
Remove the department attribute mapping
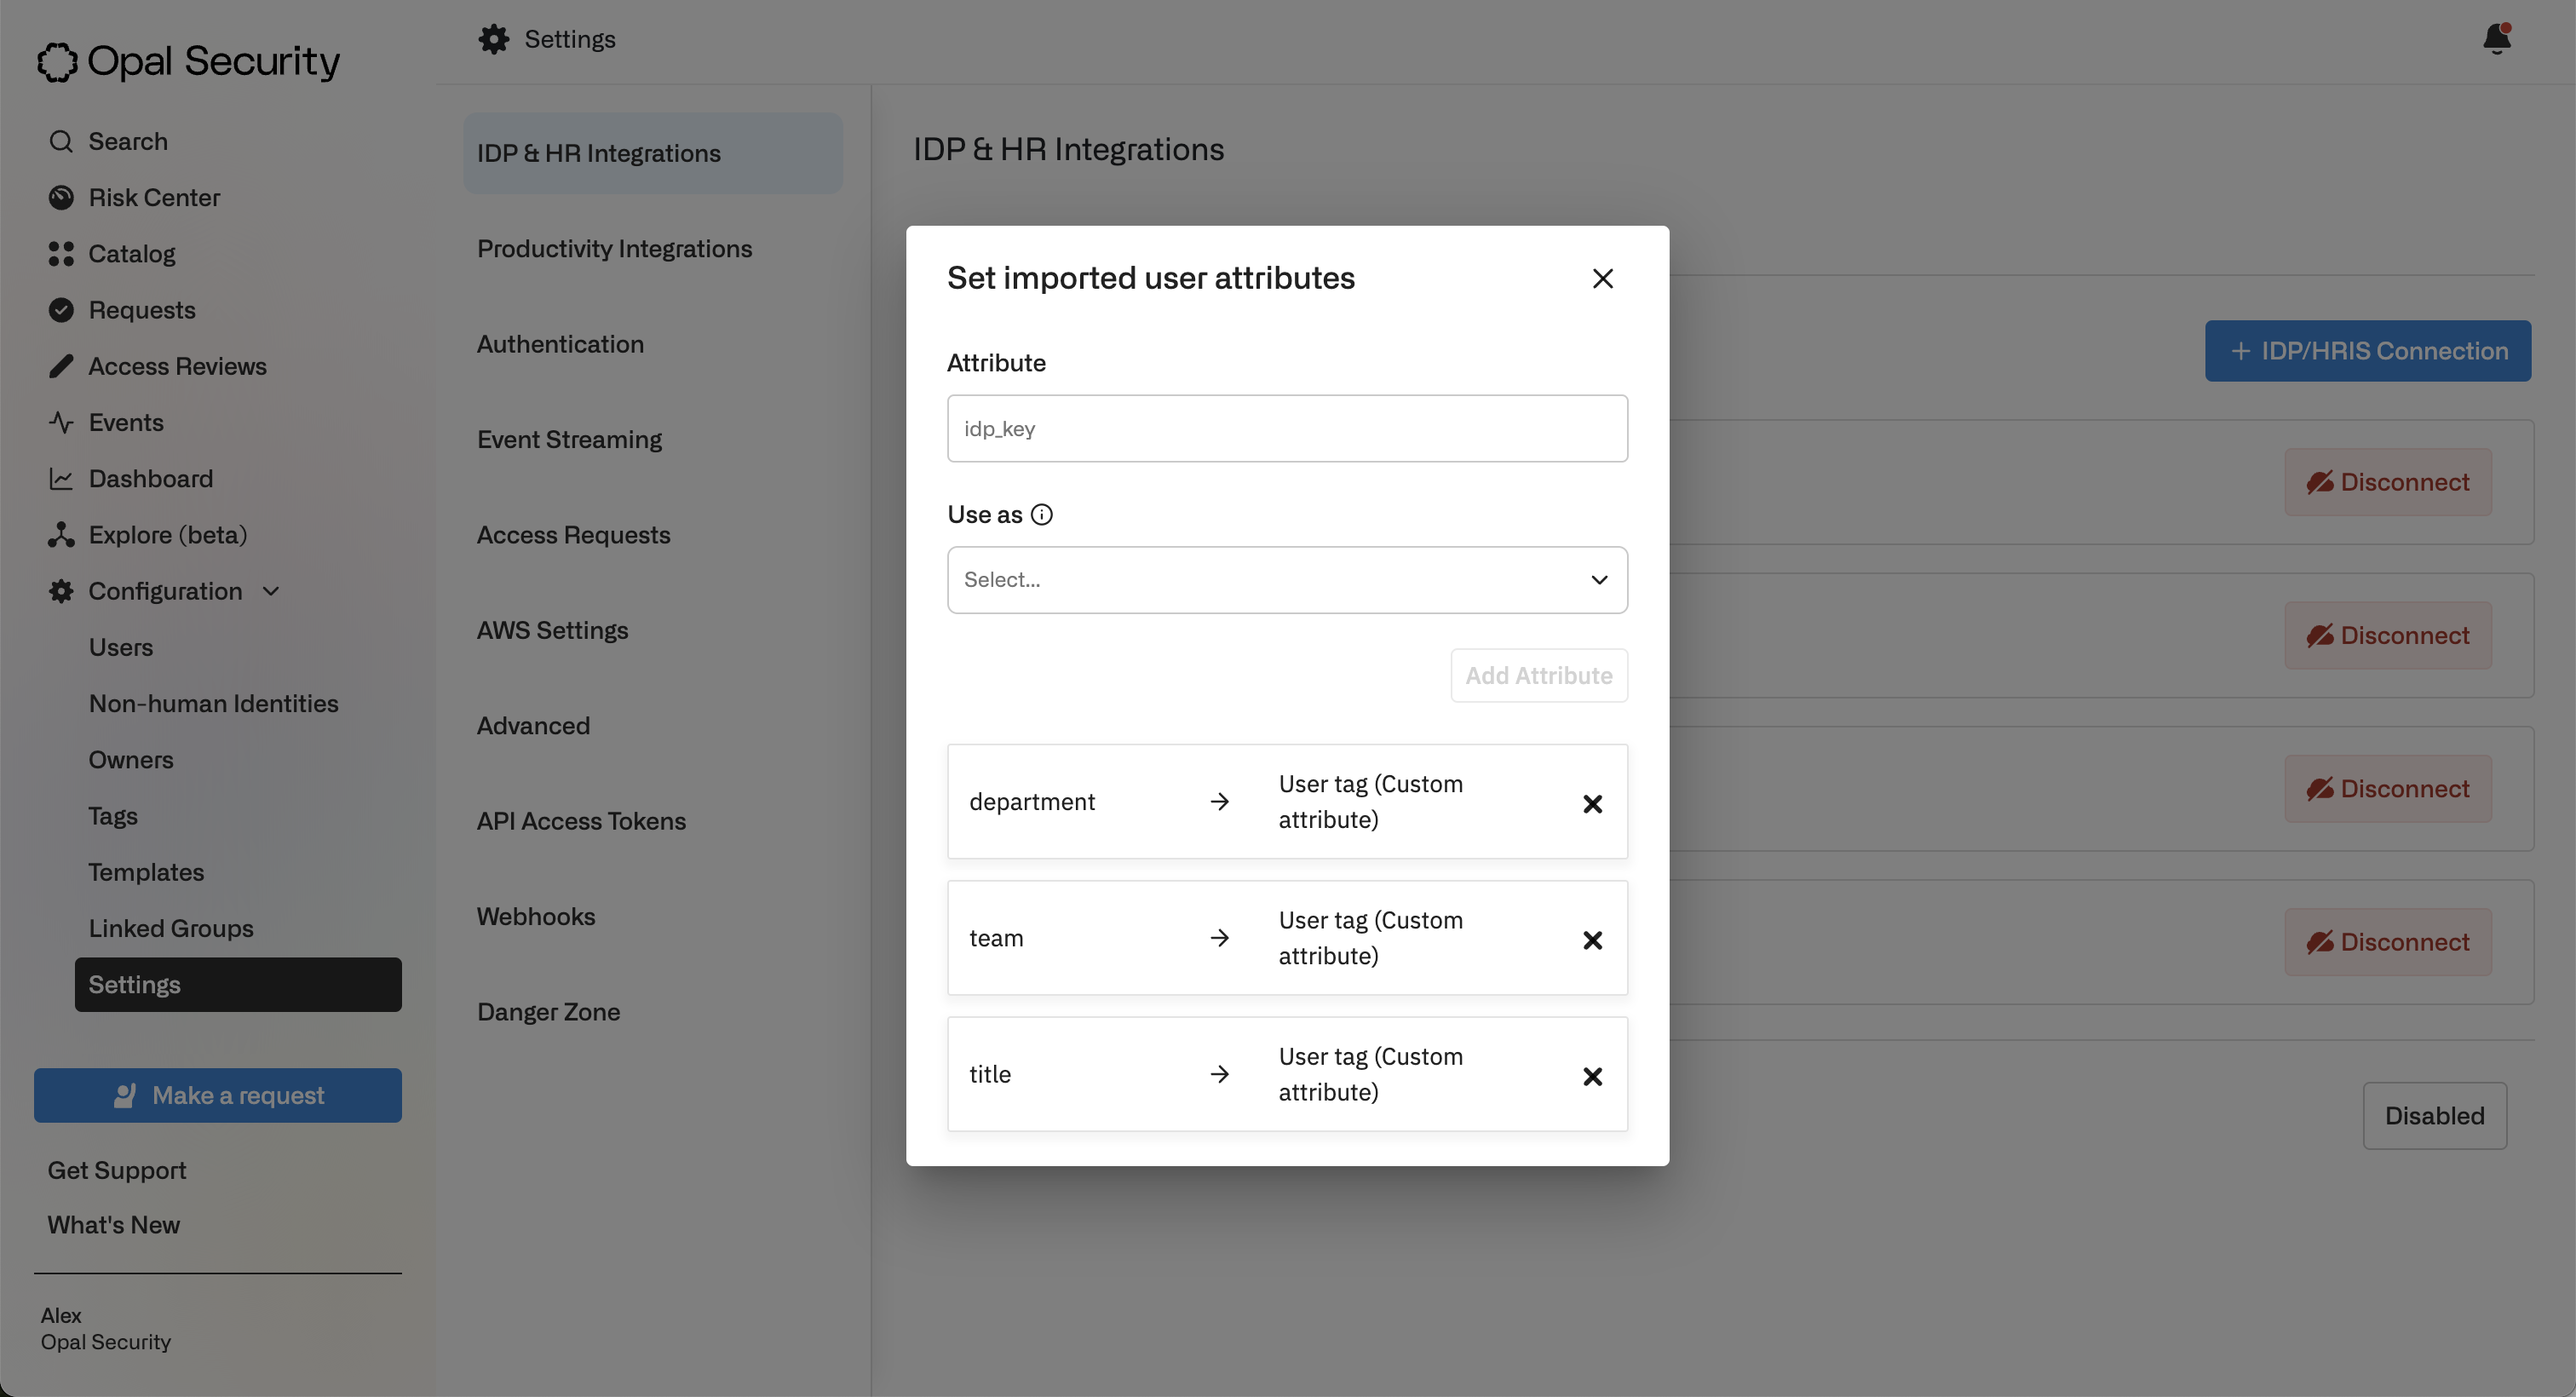[x=1592, y=803]
